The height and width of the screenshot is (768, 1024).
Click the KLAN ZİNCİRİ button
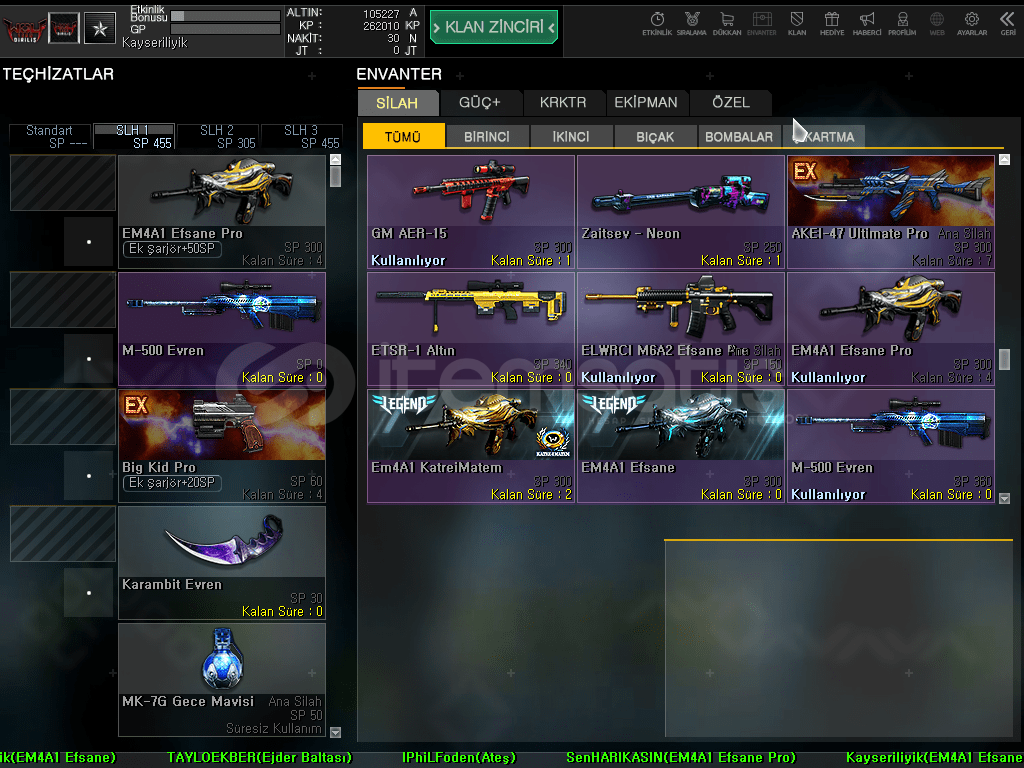(x=493, y=27)
